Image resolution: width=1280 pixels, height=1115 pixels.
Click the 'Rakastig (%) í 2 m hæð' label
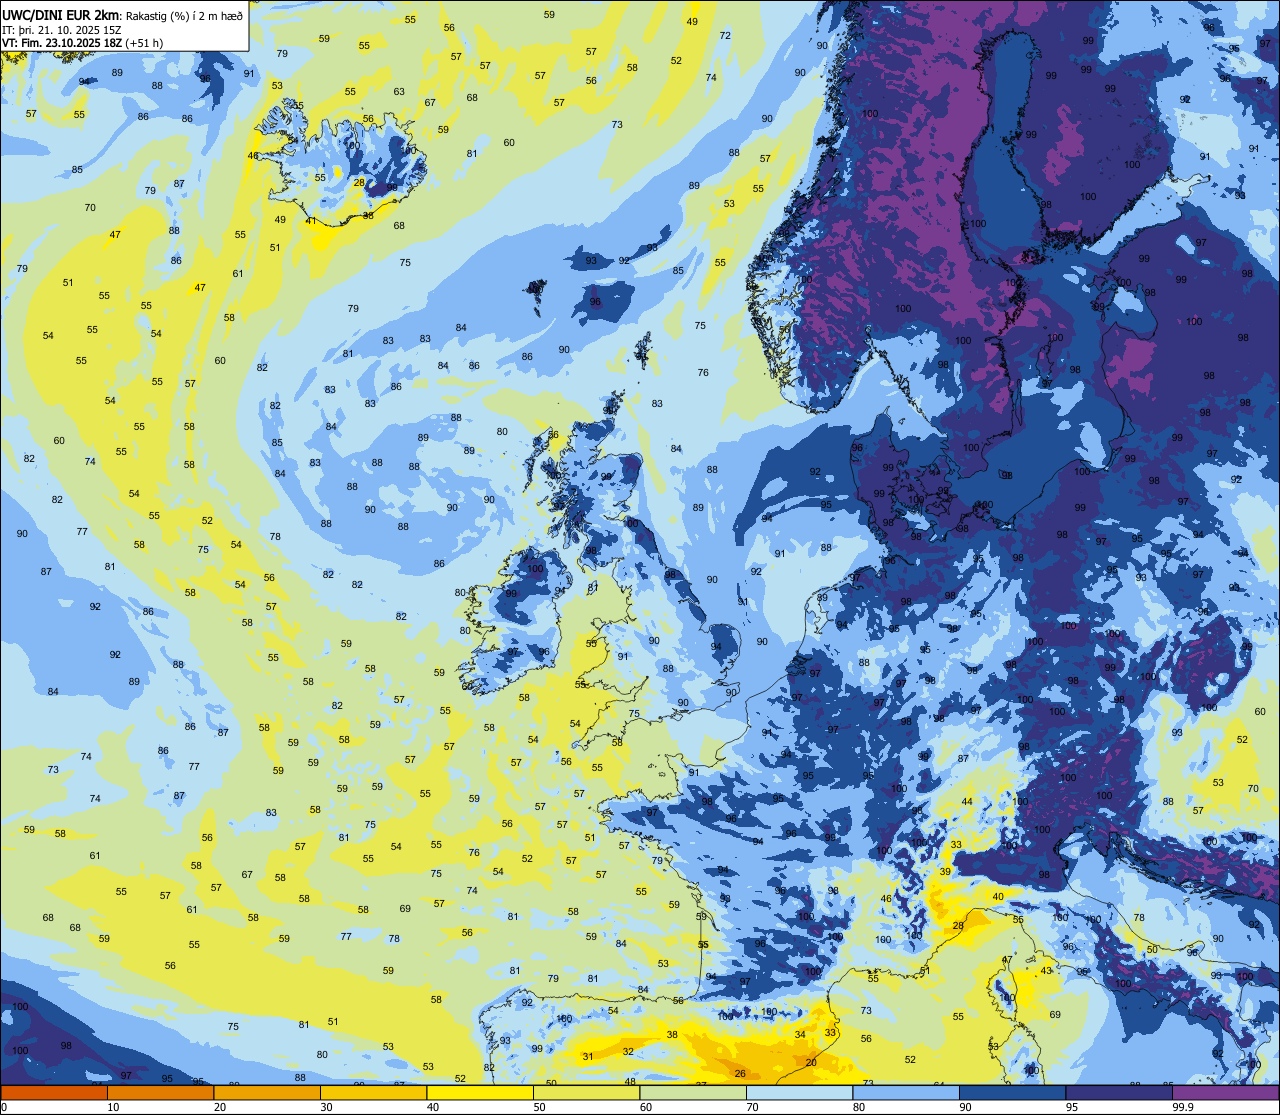183,14
